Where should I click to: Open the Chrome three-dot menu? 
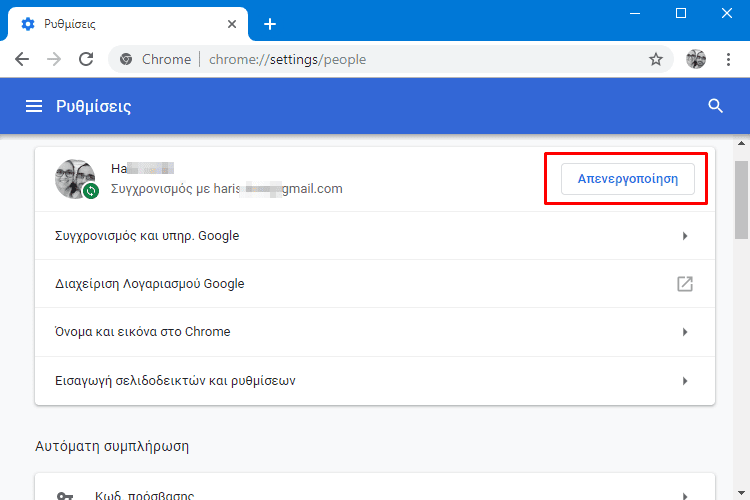click(x=728, y=59)
